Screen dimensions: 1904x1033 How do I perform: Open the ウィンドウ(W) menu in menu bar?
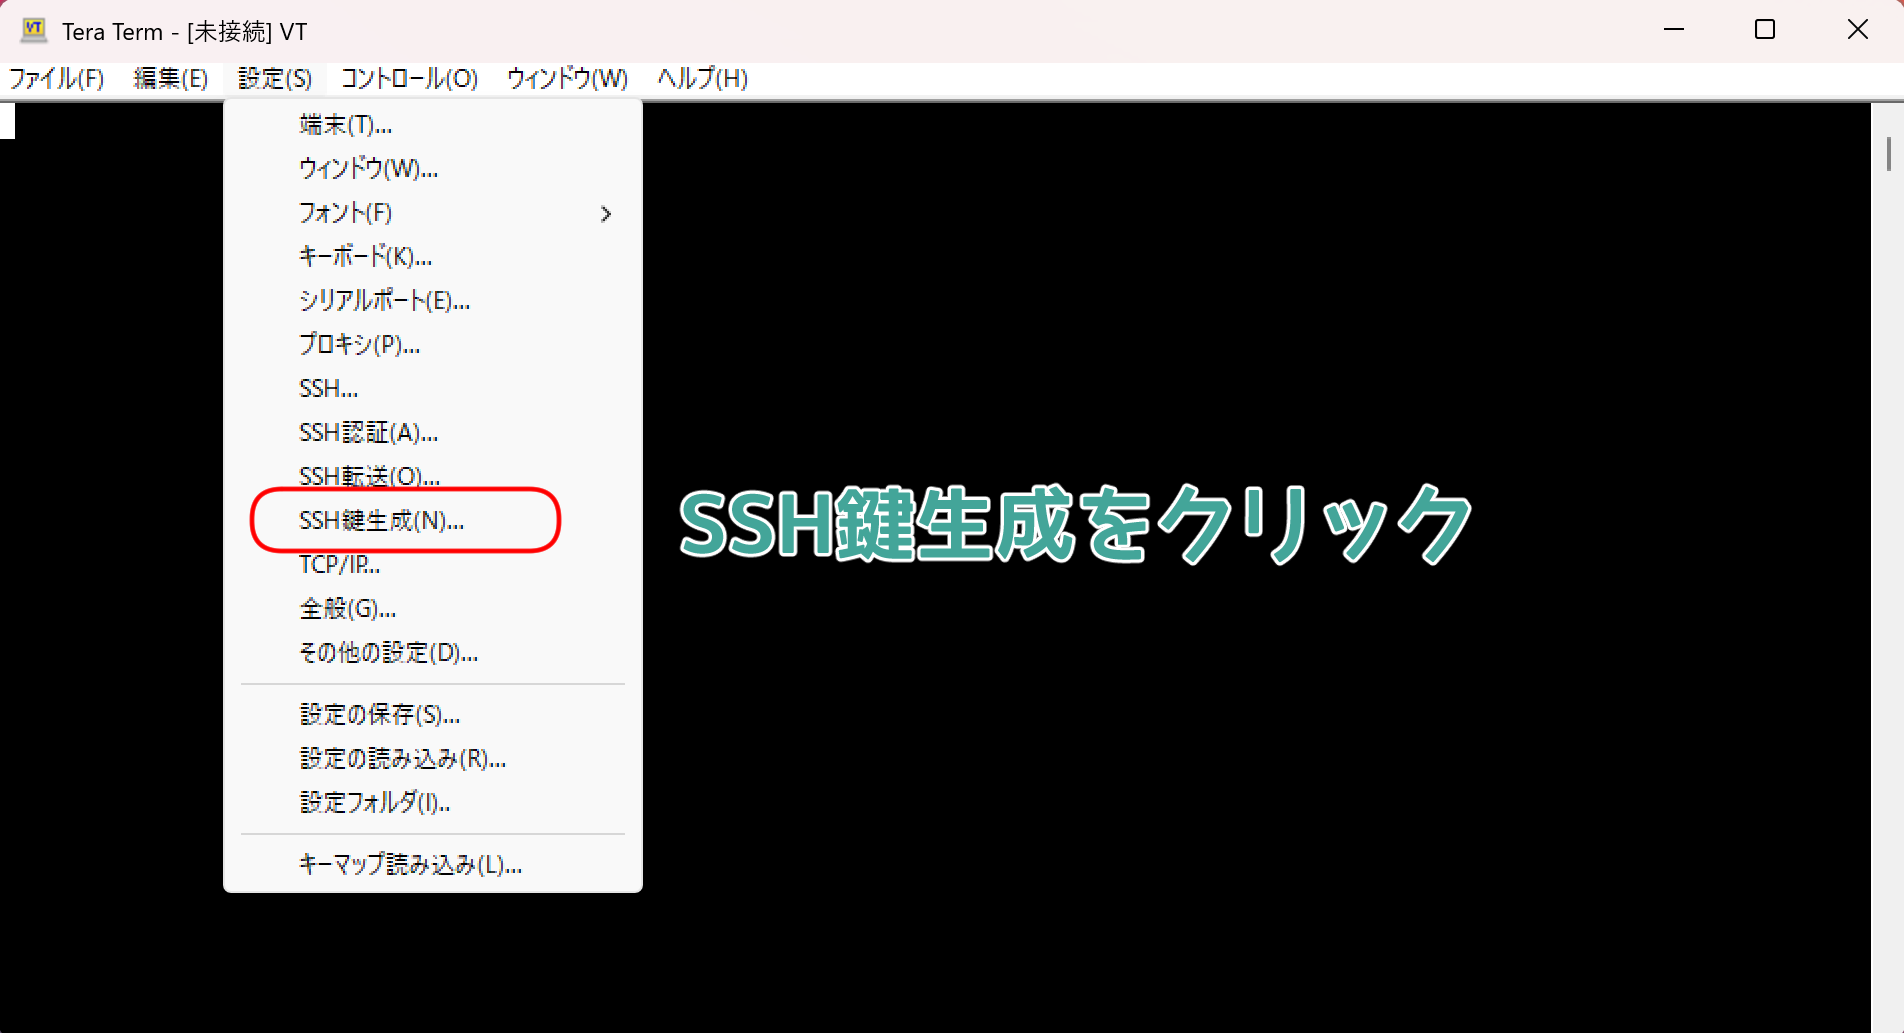tap(567, 78)
